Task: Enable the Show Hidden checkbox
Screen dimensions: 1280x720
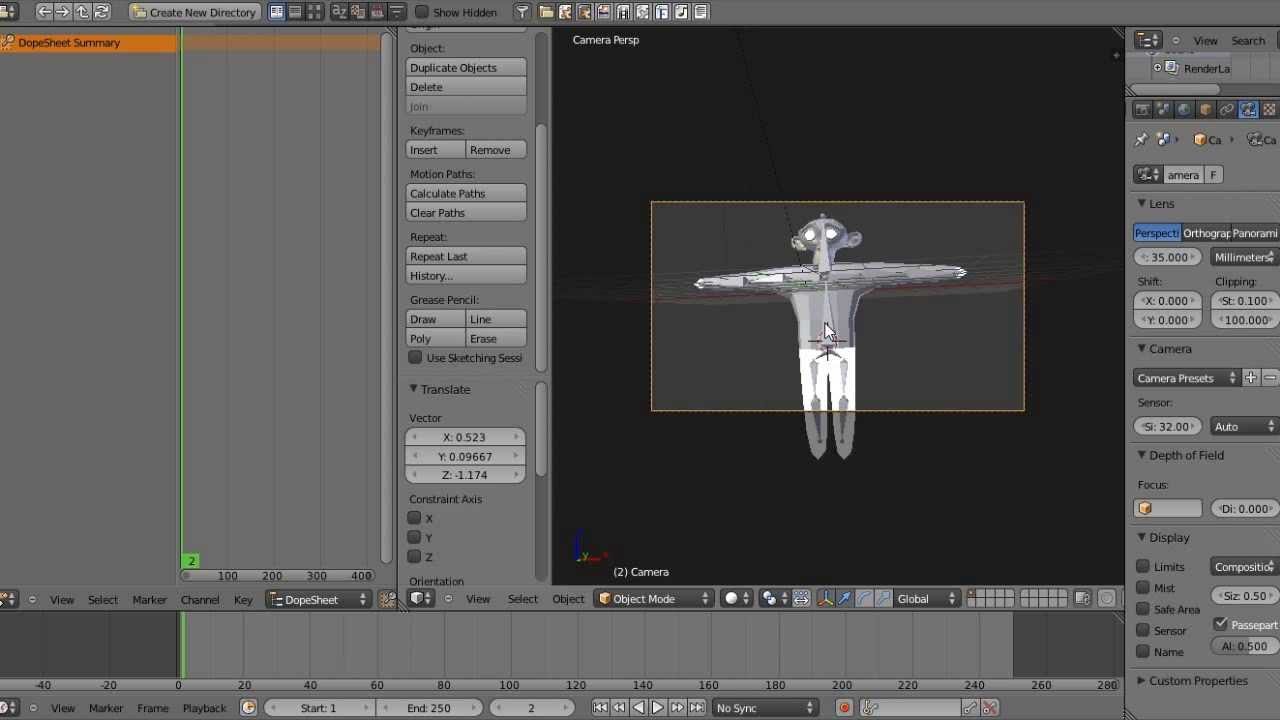Action: point(422,12)
